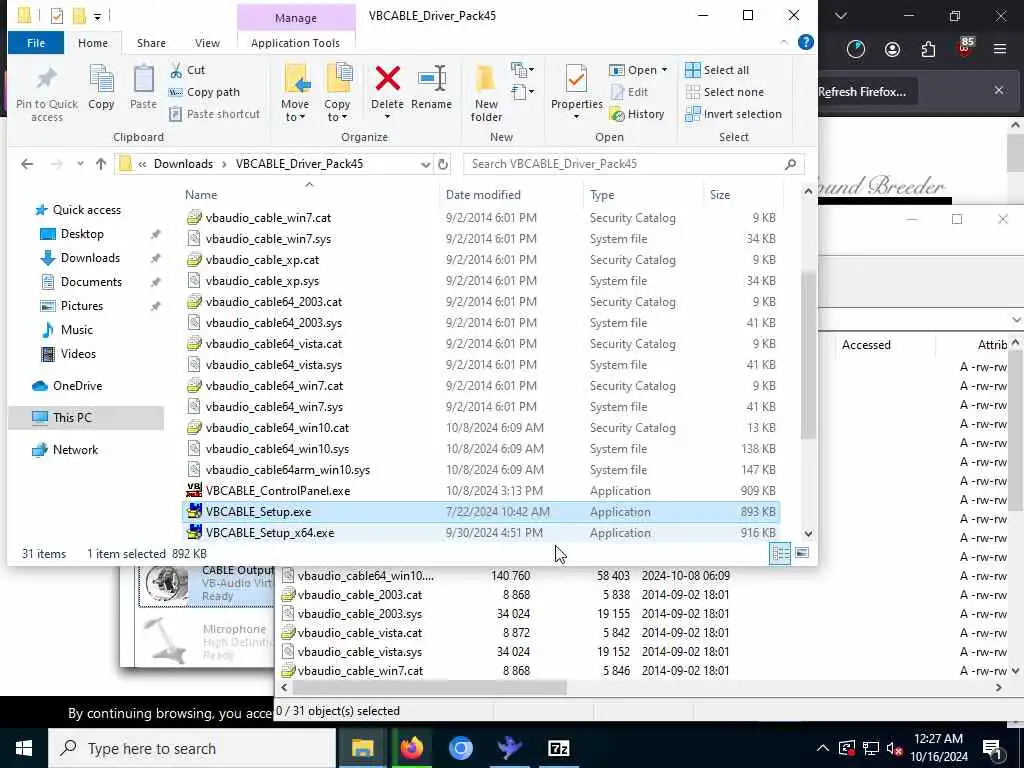This screenshot has height=768, width=1024.
Task: Open the Application Tools tab
Action: [x=295, y=43]
